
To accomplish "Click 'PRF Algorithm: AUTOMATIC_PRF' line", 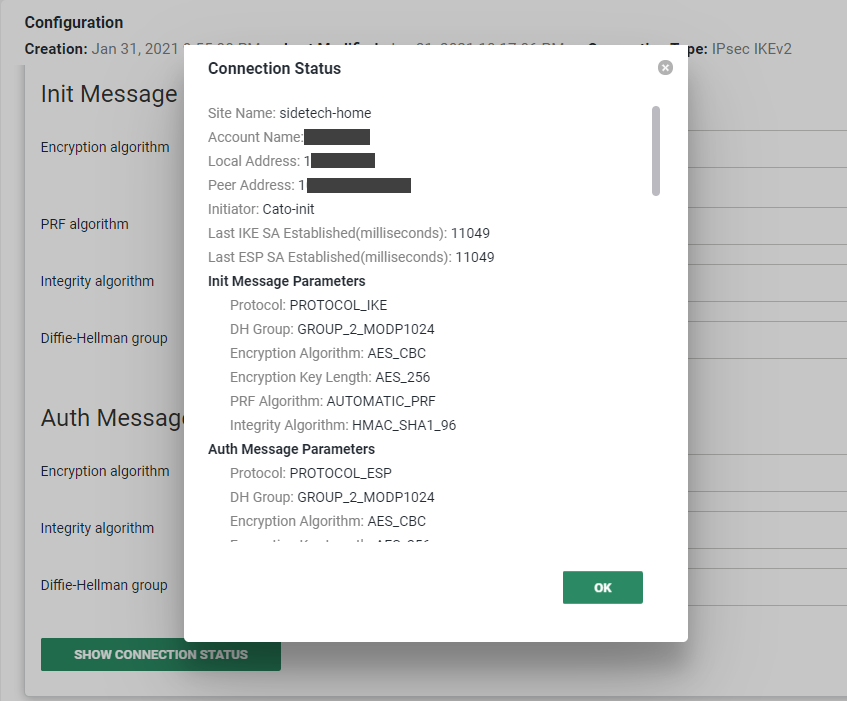I will (x=333, y=401).
